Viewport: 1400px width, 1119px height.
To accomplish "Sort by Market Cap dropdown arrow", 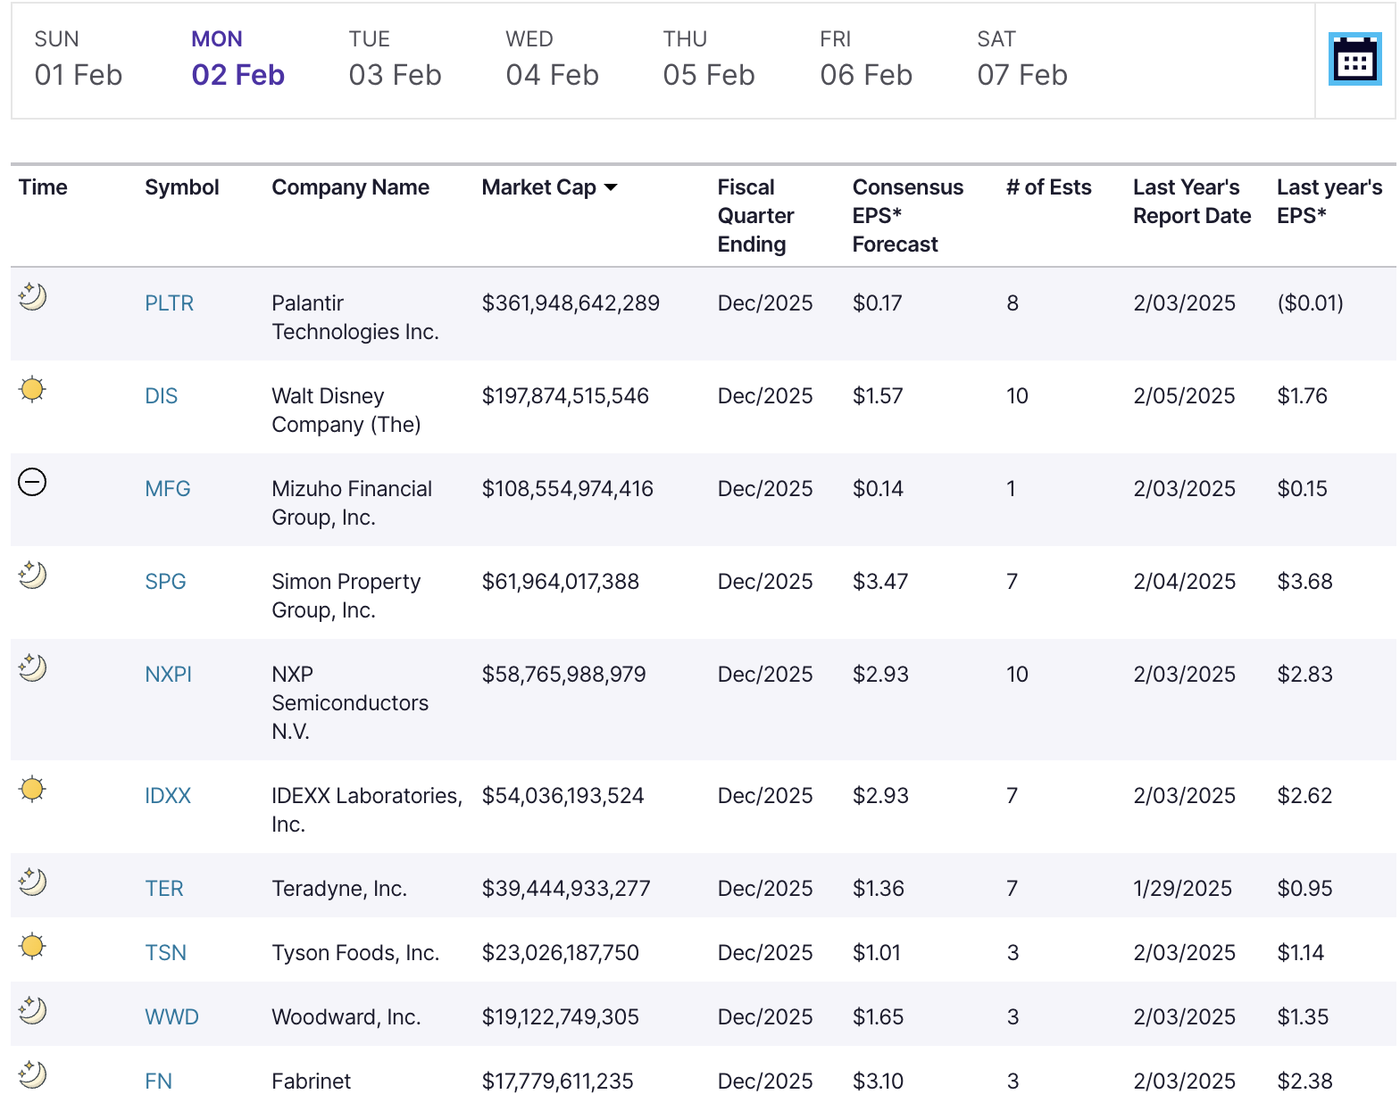I will pos(611,188).
